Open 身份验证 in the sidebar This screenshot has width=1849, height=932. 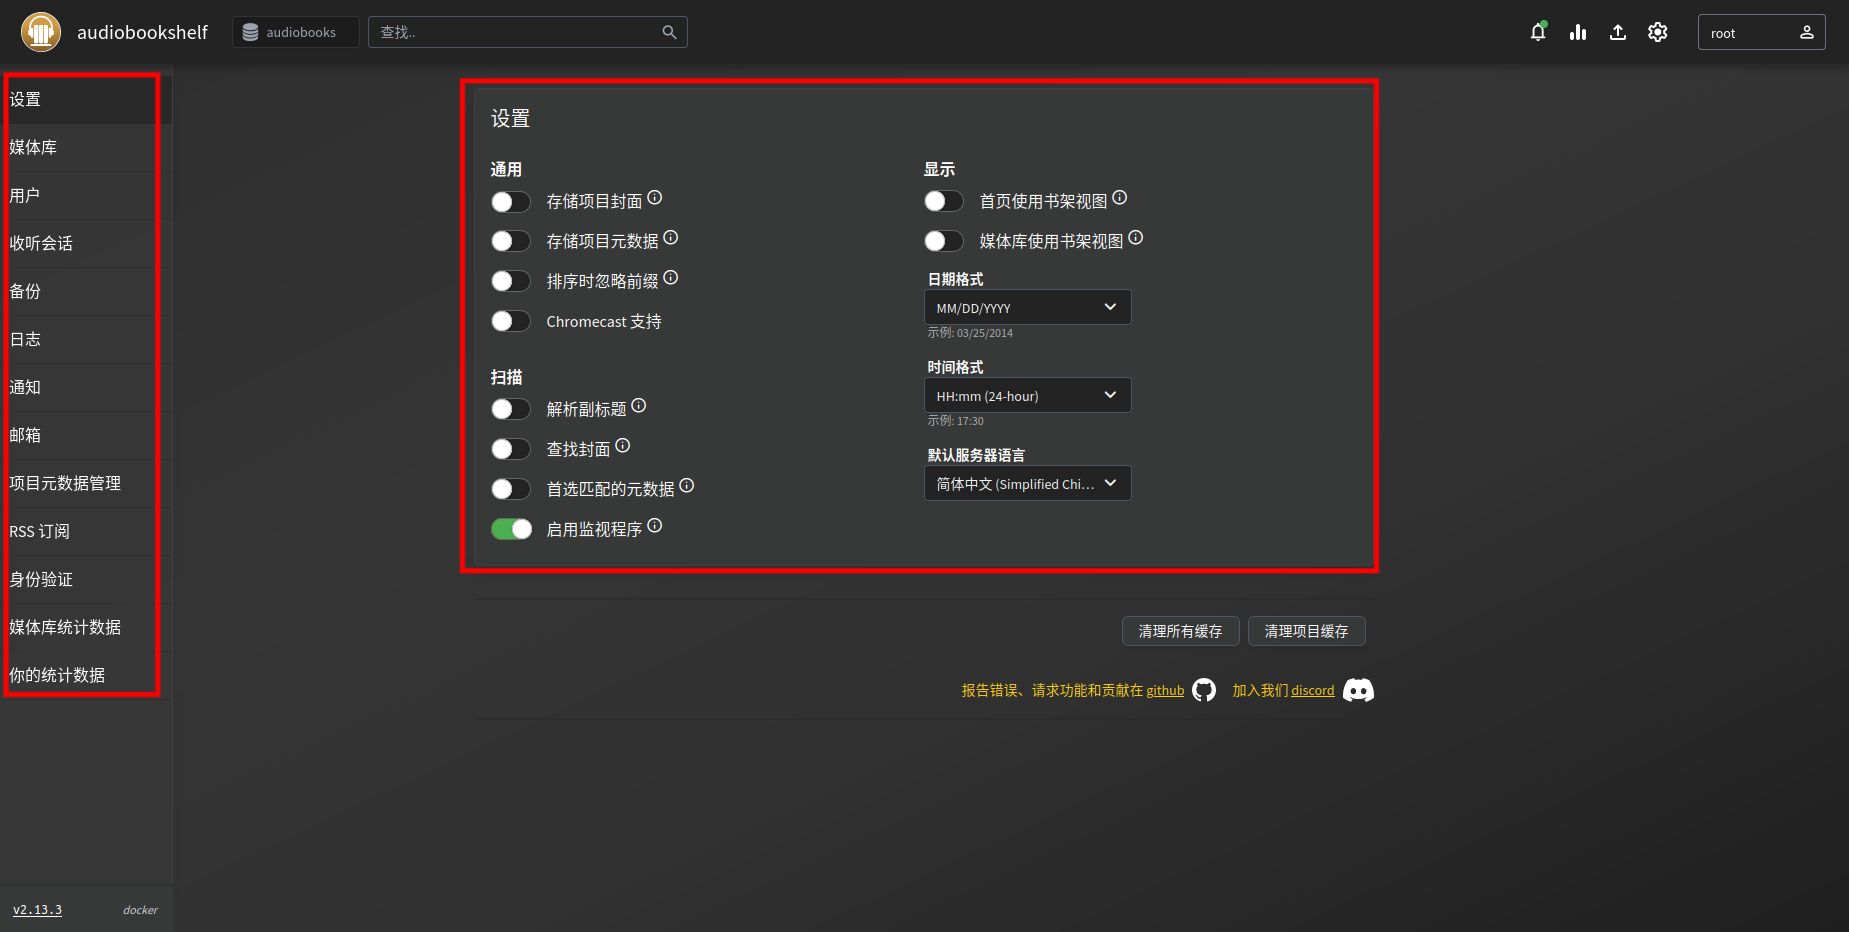86,579
